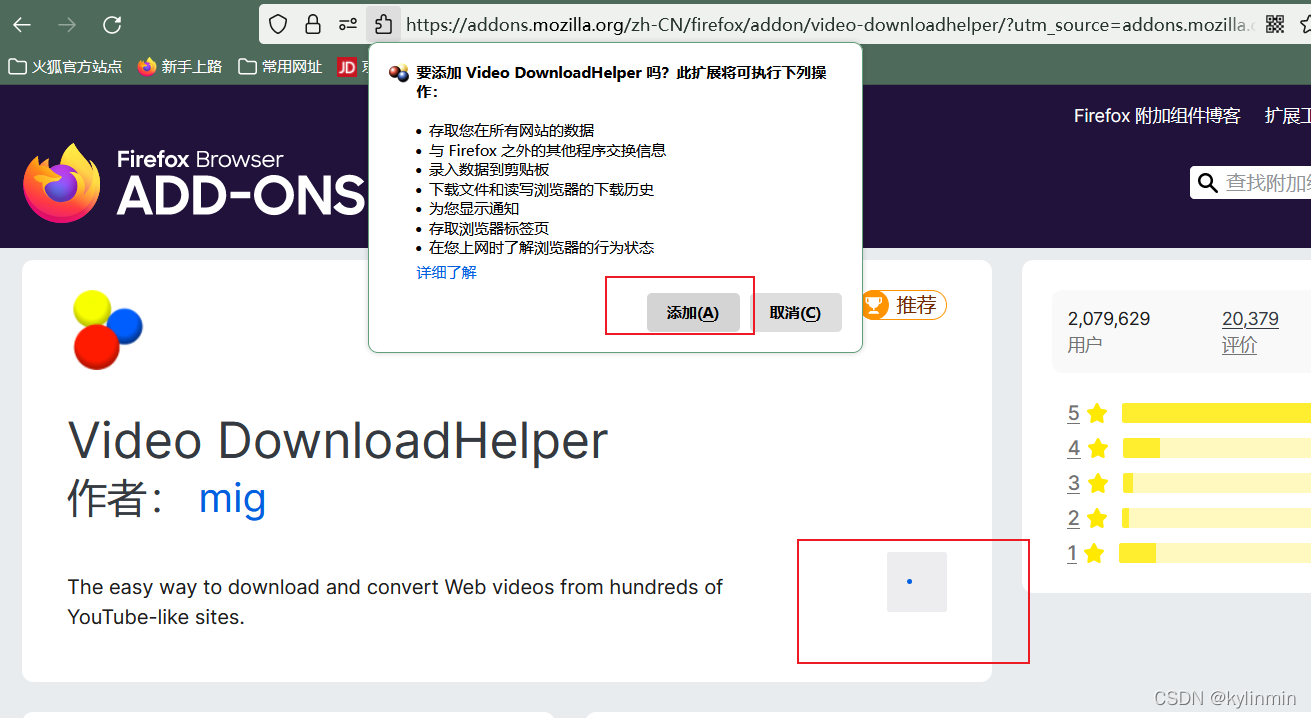Open the 常用网址 bookmark folder
The image size is (1311, 718).
tap(280, 67)
